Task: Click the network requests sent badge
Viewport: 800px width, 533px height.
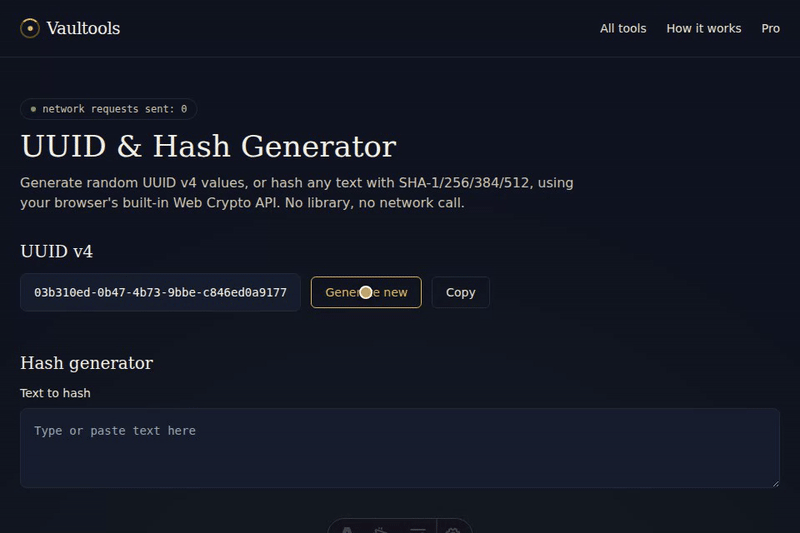Action: [x=109, y=109]
